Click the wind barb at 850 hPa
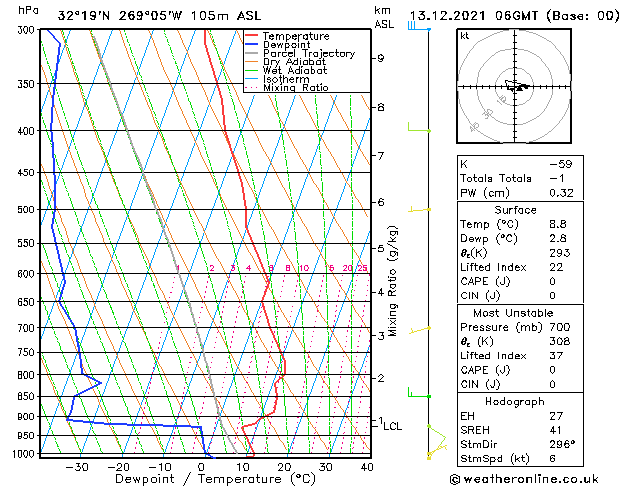 tap(419, 393)
